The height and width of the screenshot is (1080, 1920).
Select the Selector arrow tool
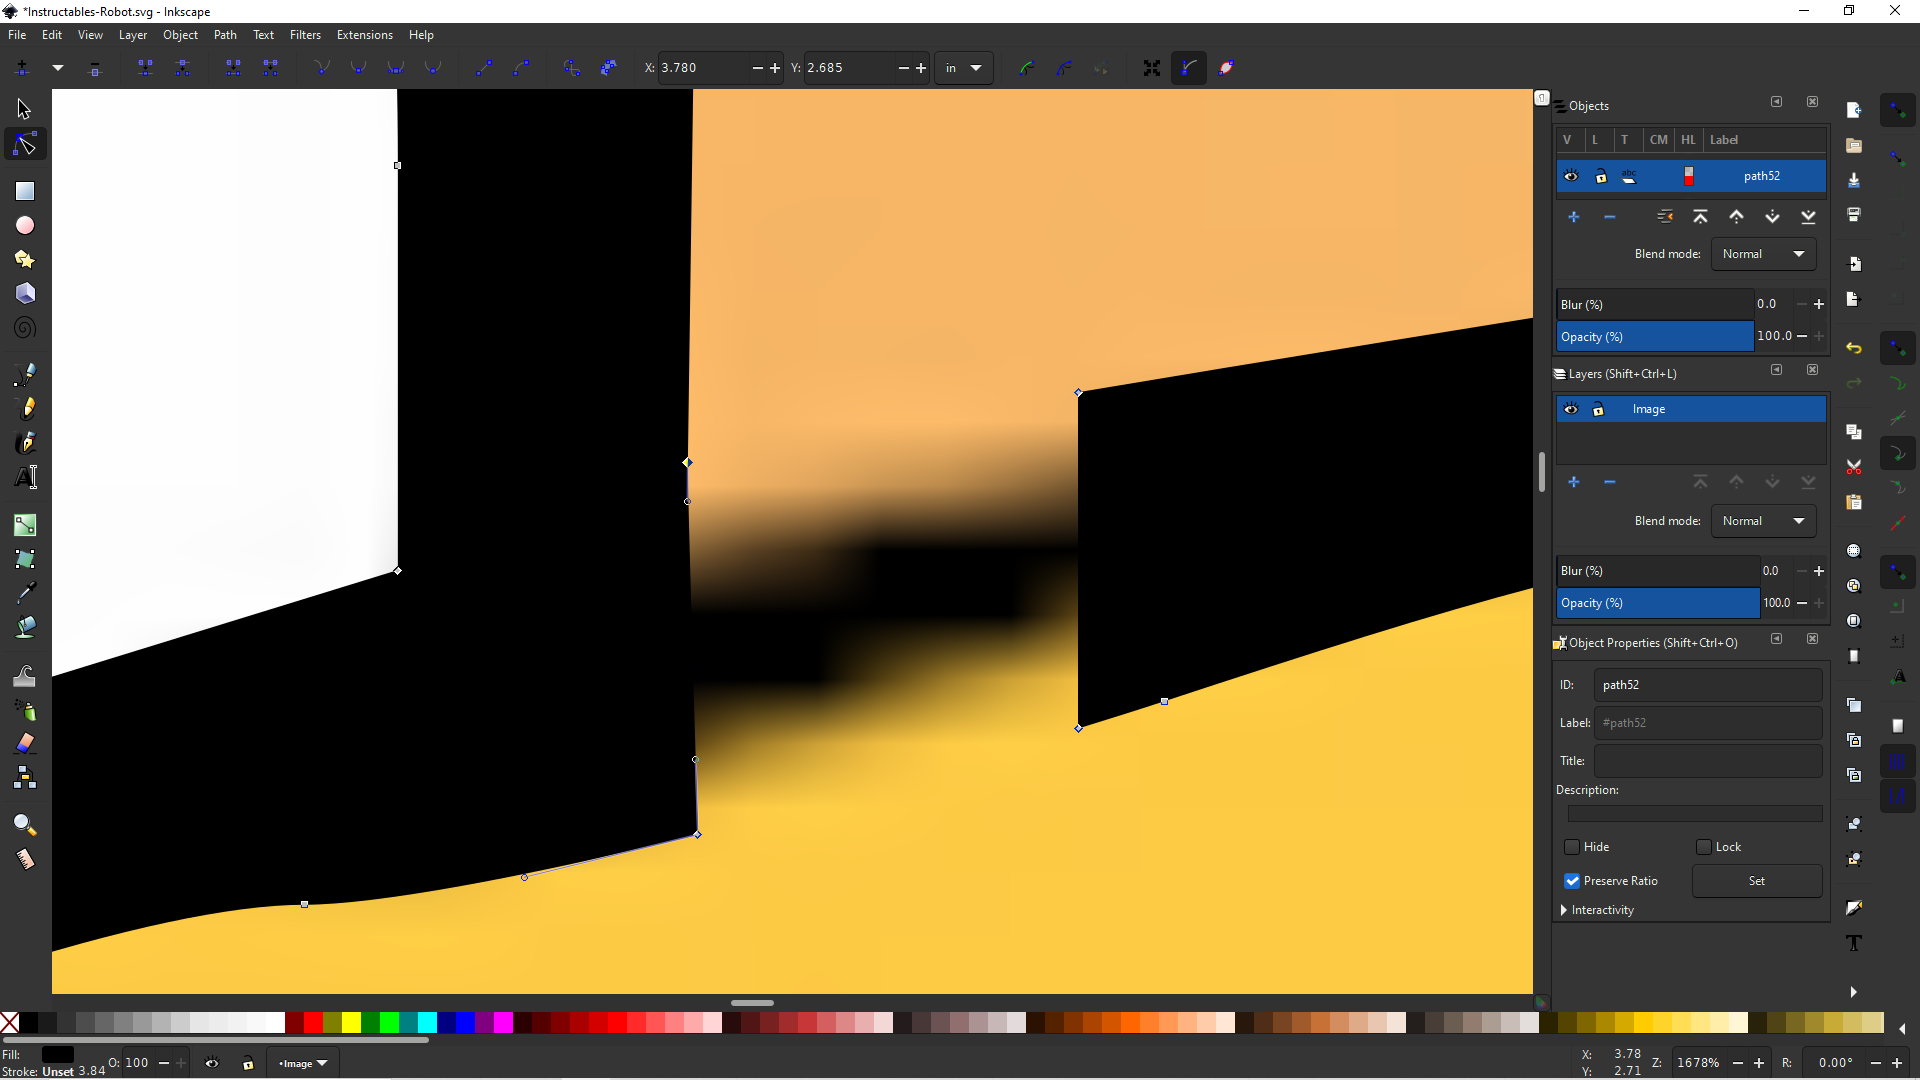pos(24,109)
